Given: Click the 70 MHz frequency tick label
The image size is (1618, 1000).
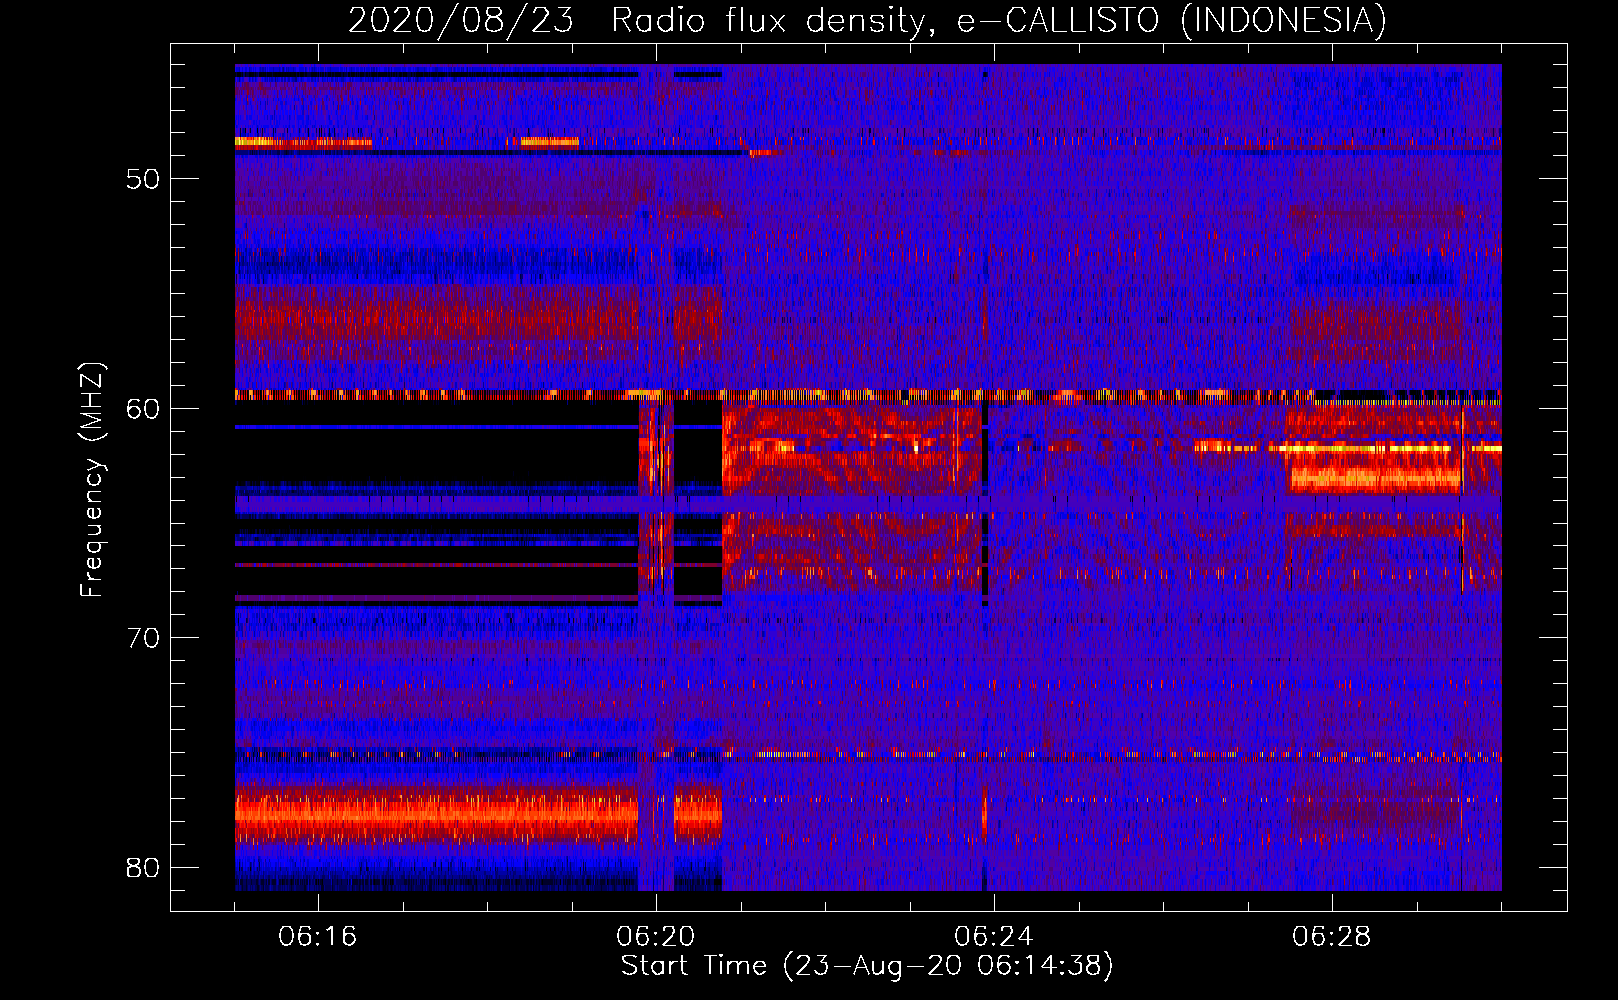Looking at the screenshot, I should point(143,638).
